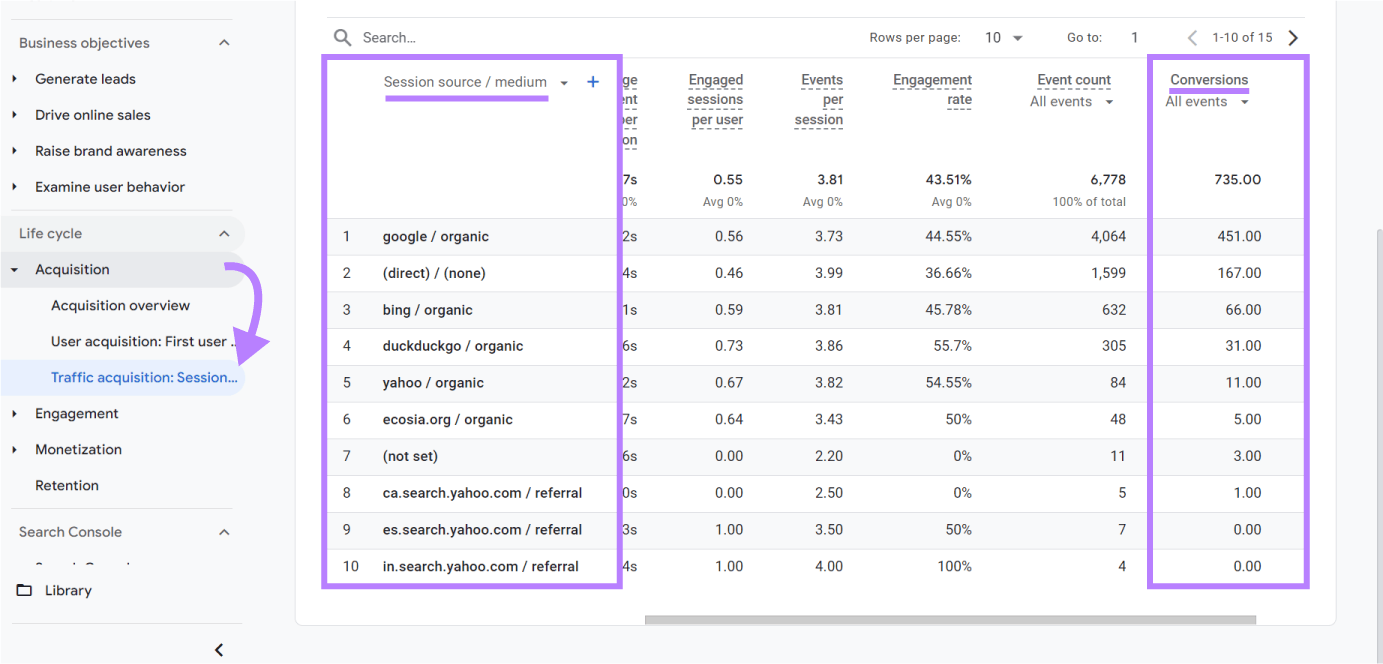Sort the table by the Engagement rate column
Screen dimensions: 1383x664
(932, 89)
